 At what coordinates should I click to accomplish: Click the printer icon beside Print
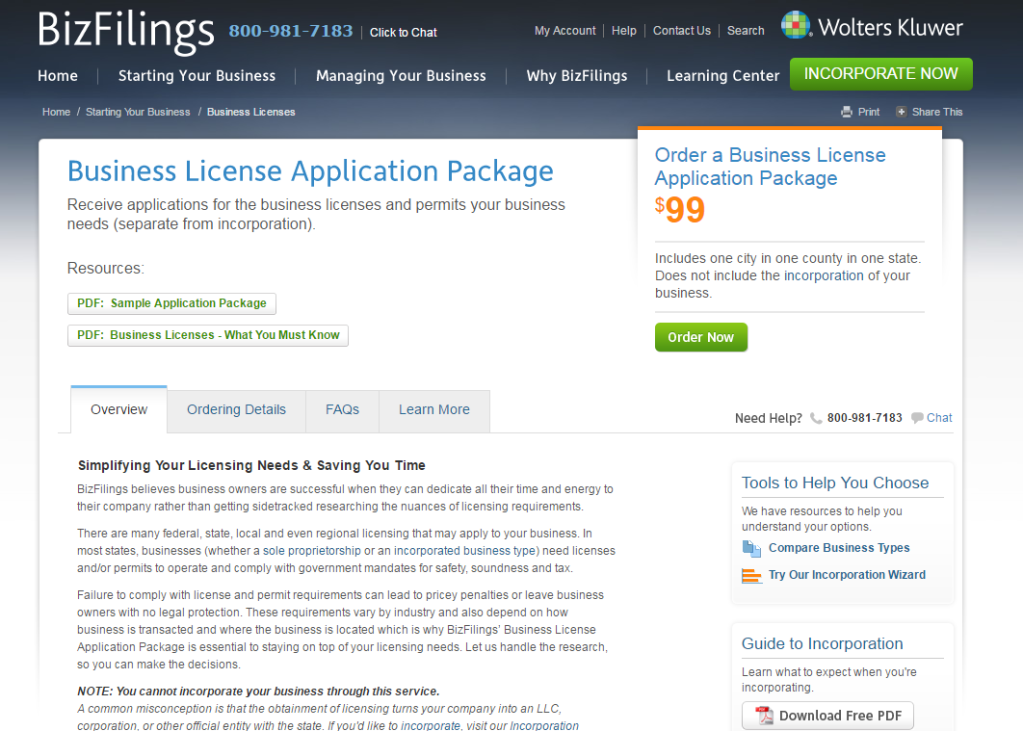coord(847,112)
